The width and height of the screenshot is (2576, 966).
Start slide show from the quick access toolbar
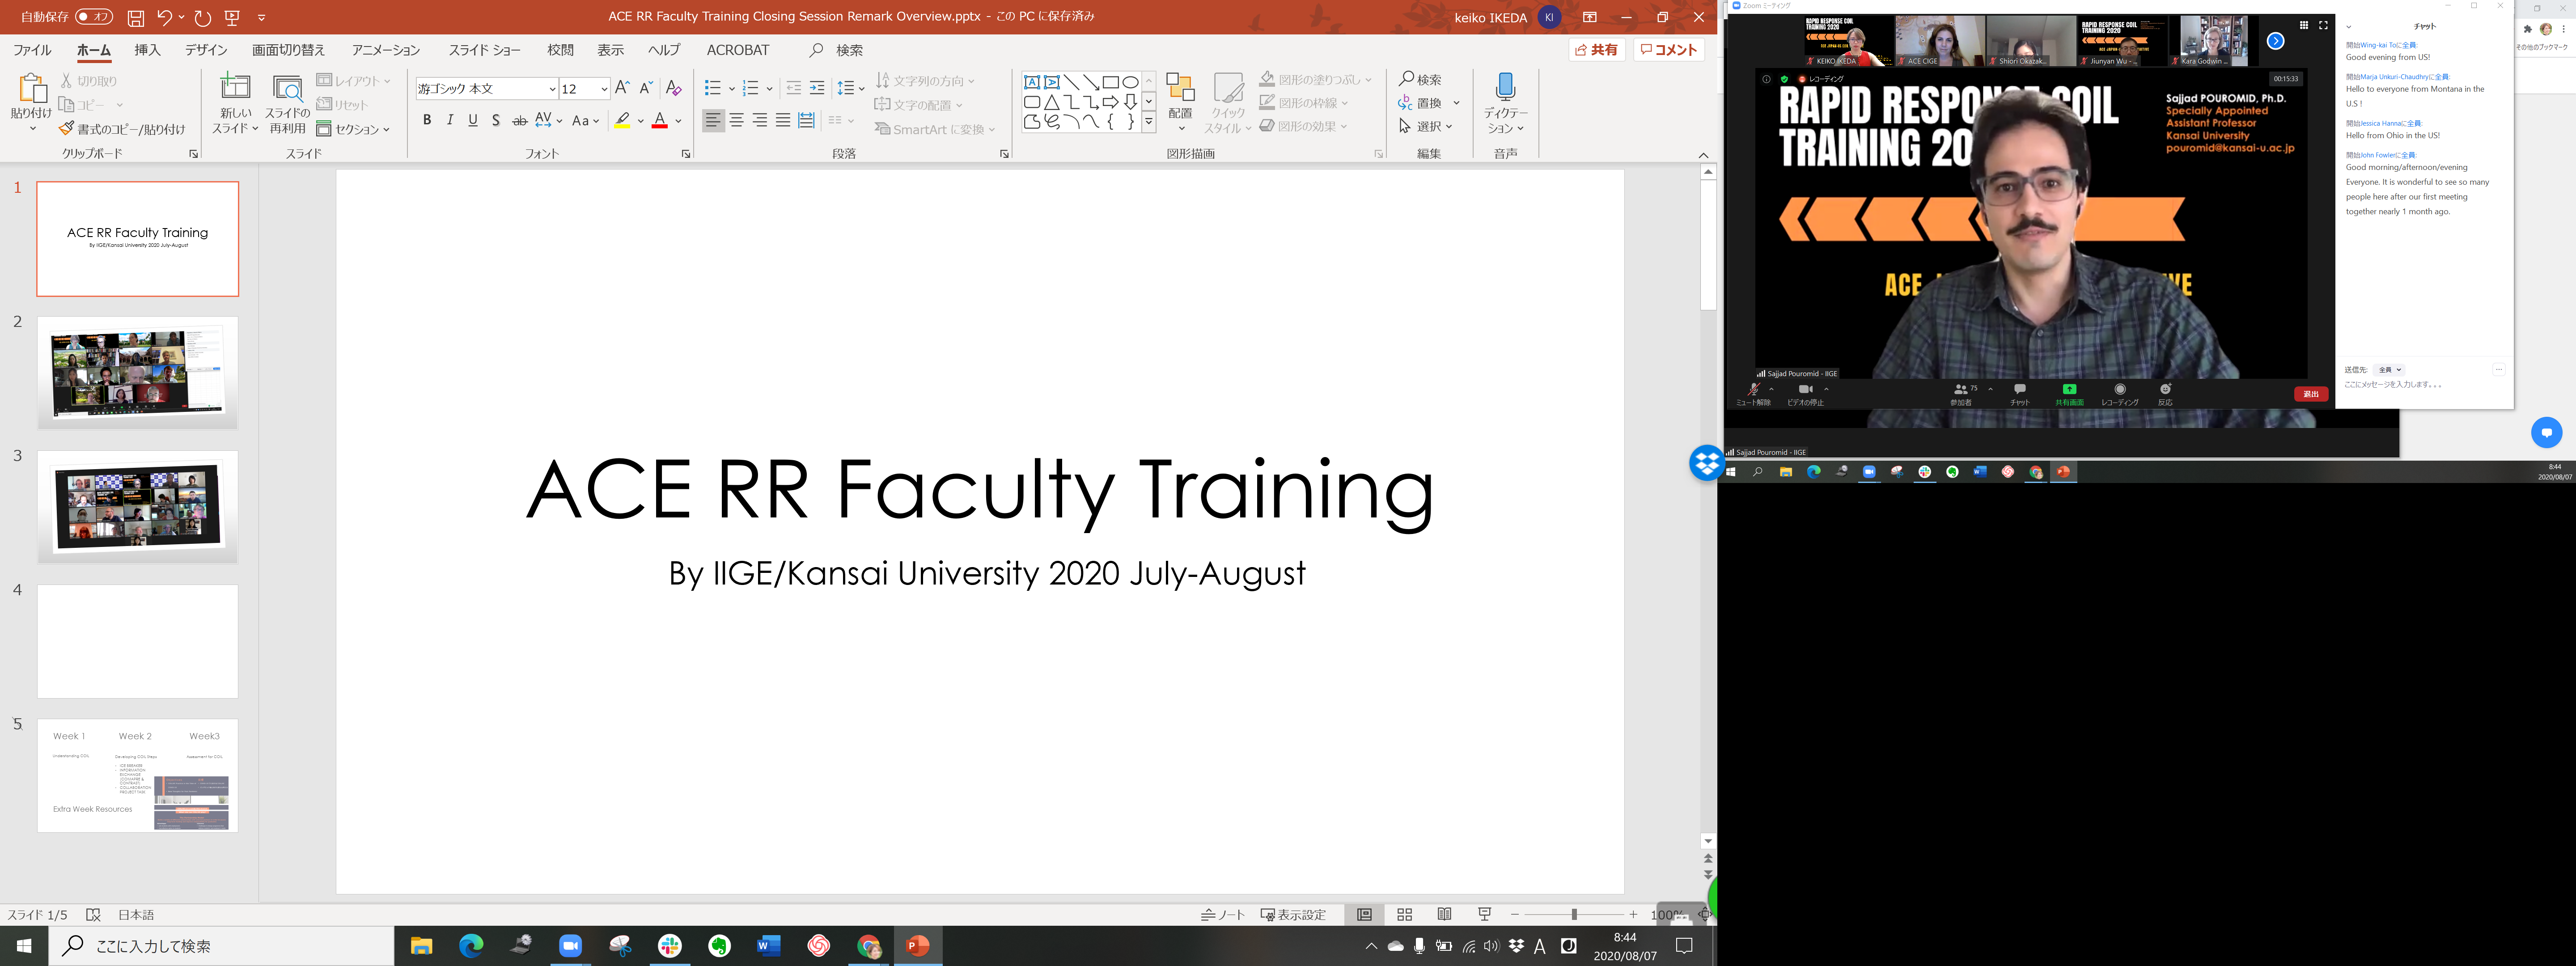(233, 17)
